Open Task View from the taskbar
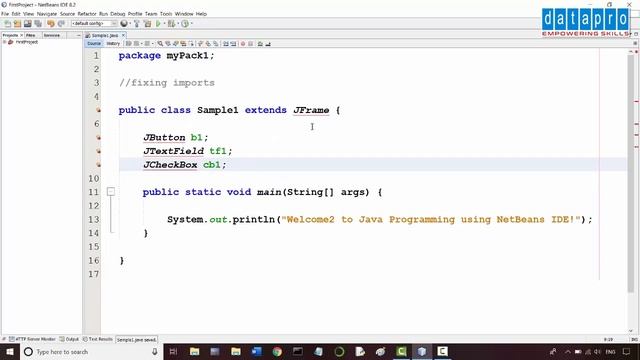 tap(173, 351)
